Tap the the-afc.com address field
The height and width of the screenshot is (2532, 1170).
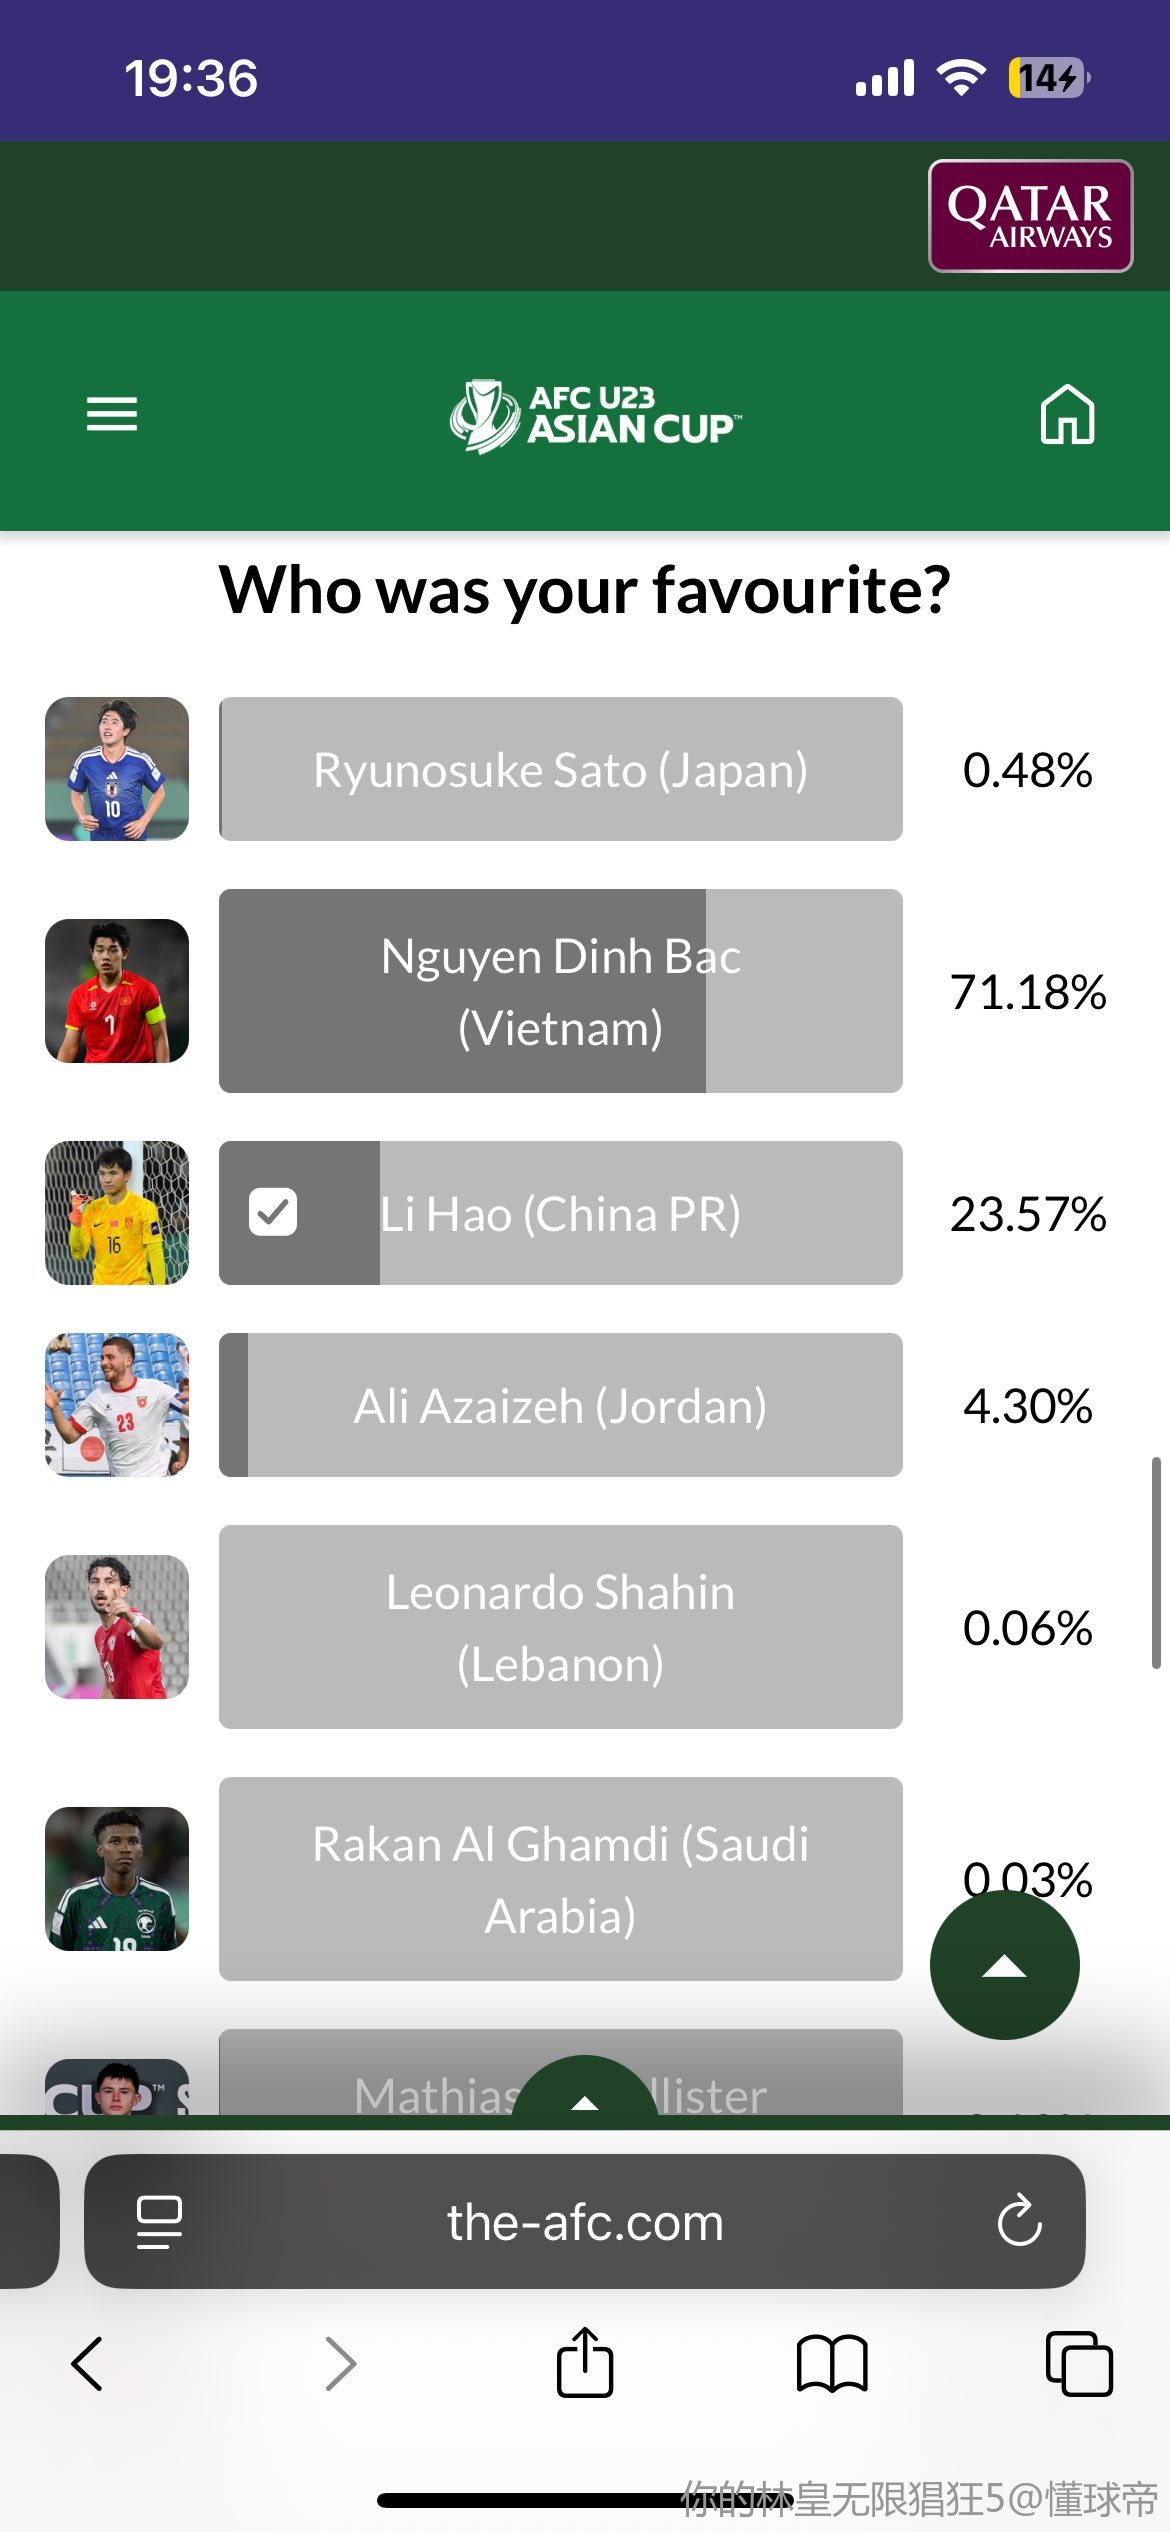[x=585, y=2221]
